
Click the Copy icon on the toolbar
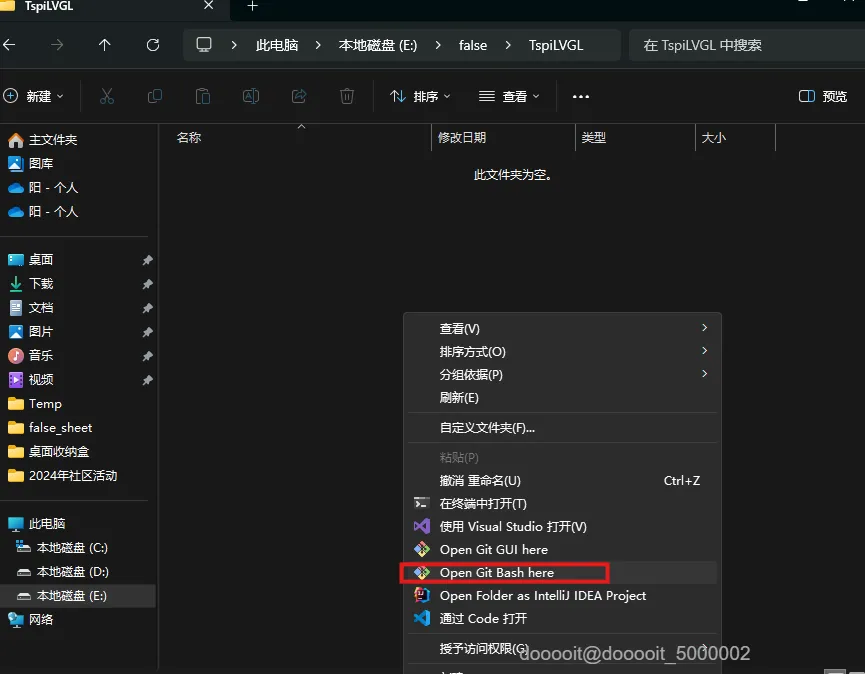(155, 95)
